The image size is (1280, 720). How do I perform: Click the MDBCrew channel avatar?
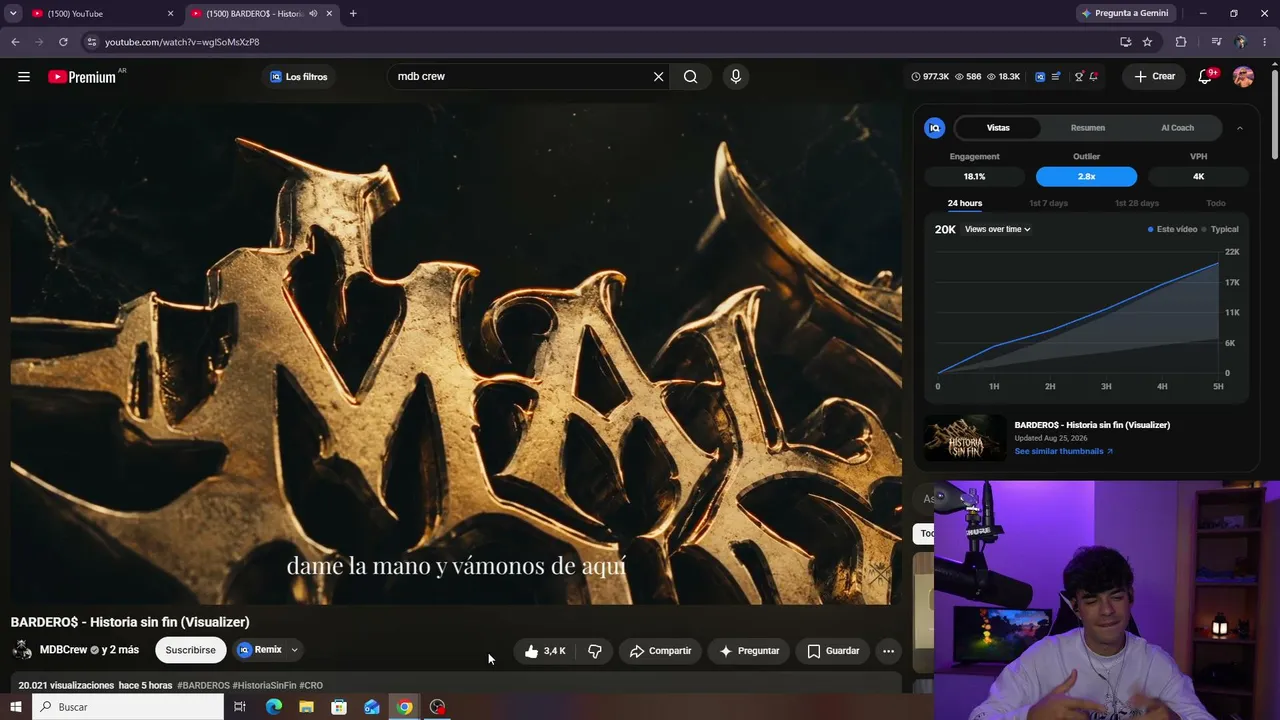pos(22,650)
